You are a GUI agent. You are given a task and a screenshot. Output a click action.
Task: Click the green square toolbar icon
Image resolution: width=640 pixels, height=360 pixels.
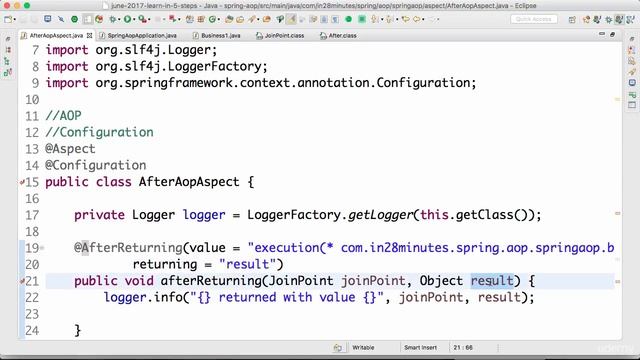tap(362, 19)
